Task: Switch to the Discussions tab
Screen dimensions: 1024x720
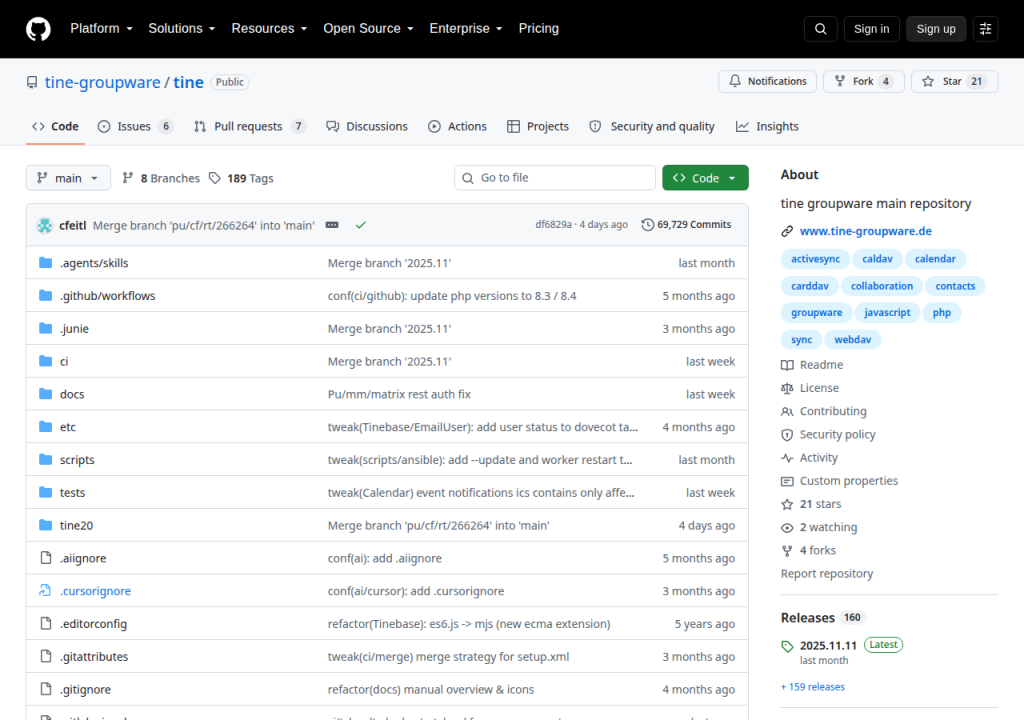Action: (x=367, y=126)
